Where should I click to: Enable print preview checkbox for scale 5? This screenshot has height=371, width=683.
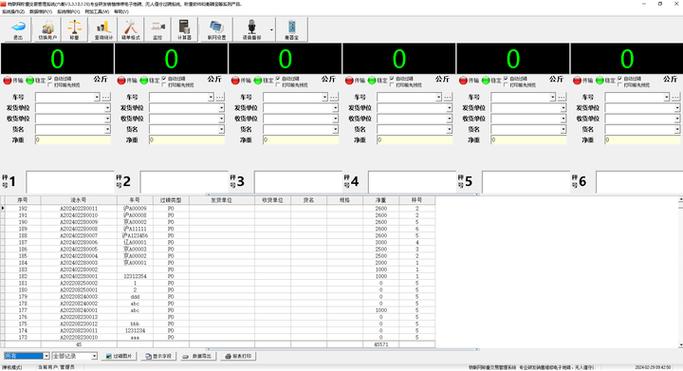pos(506,84)
